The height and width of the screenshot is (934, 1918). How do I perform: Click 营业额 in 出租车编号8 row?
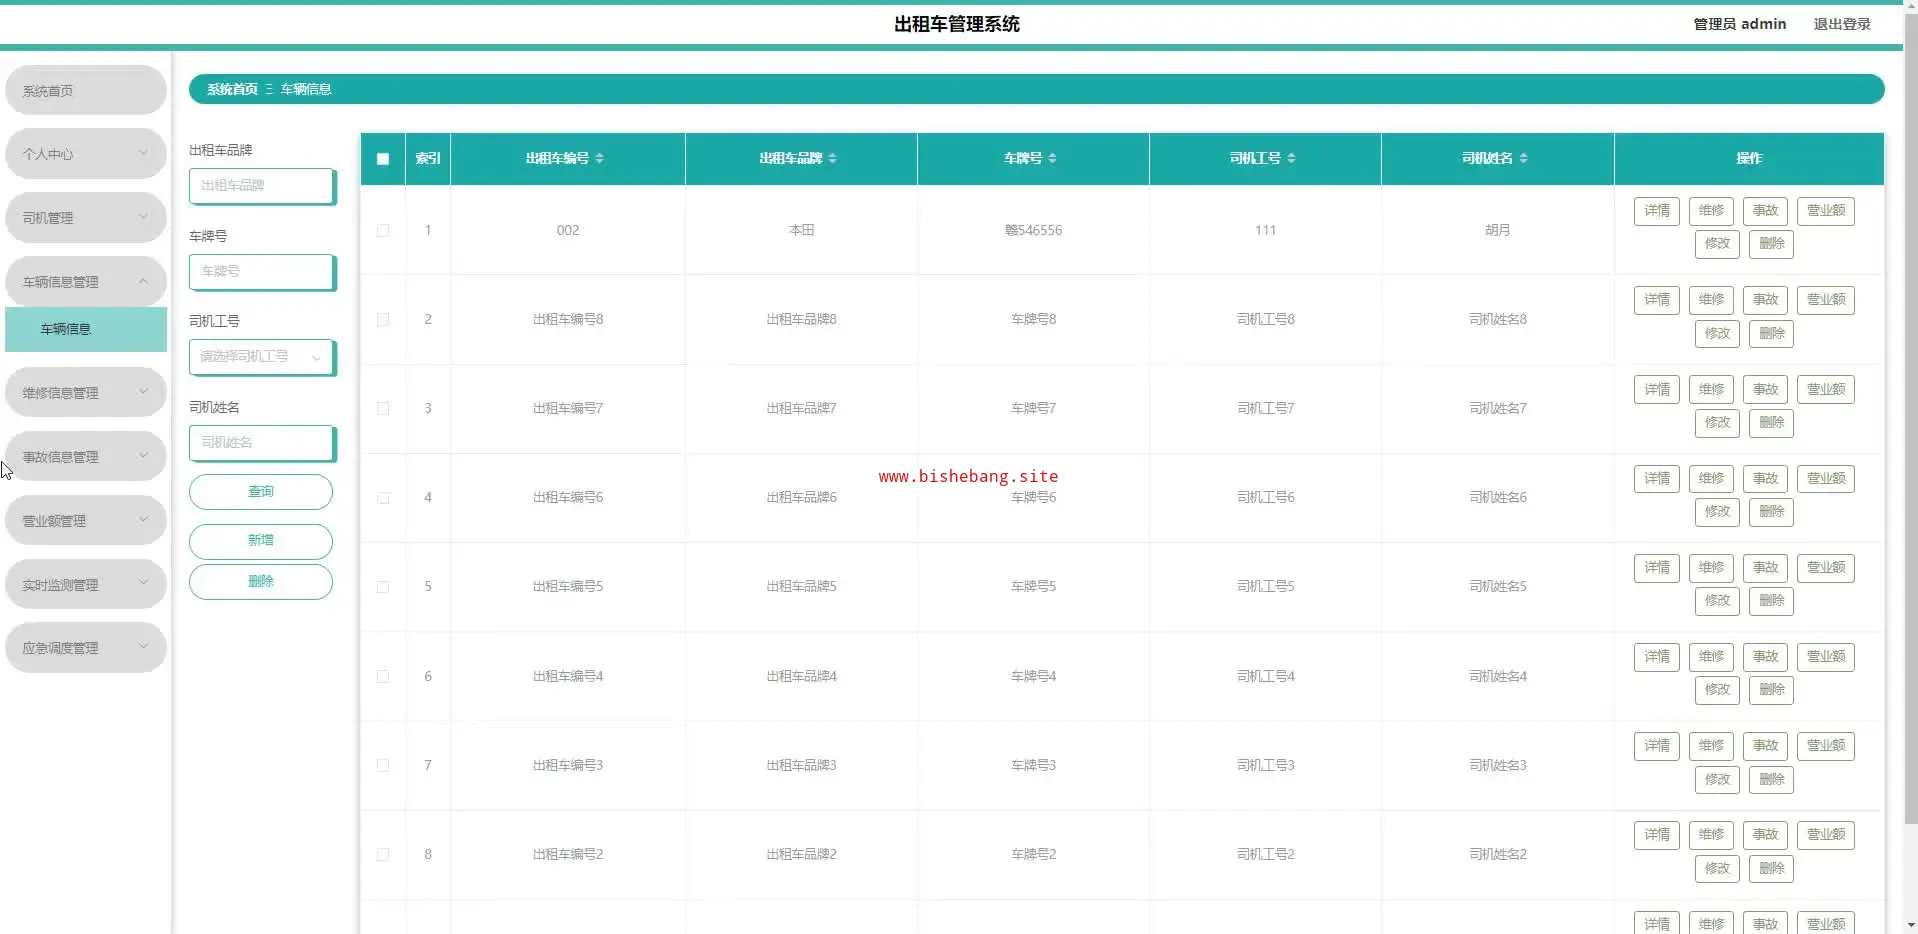pos(1826,300)
